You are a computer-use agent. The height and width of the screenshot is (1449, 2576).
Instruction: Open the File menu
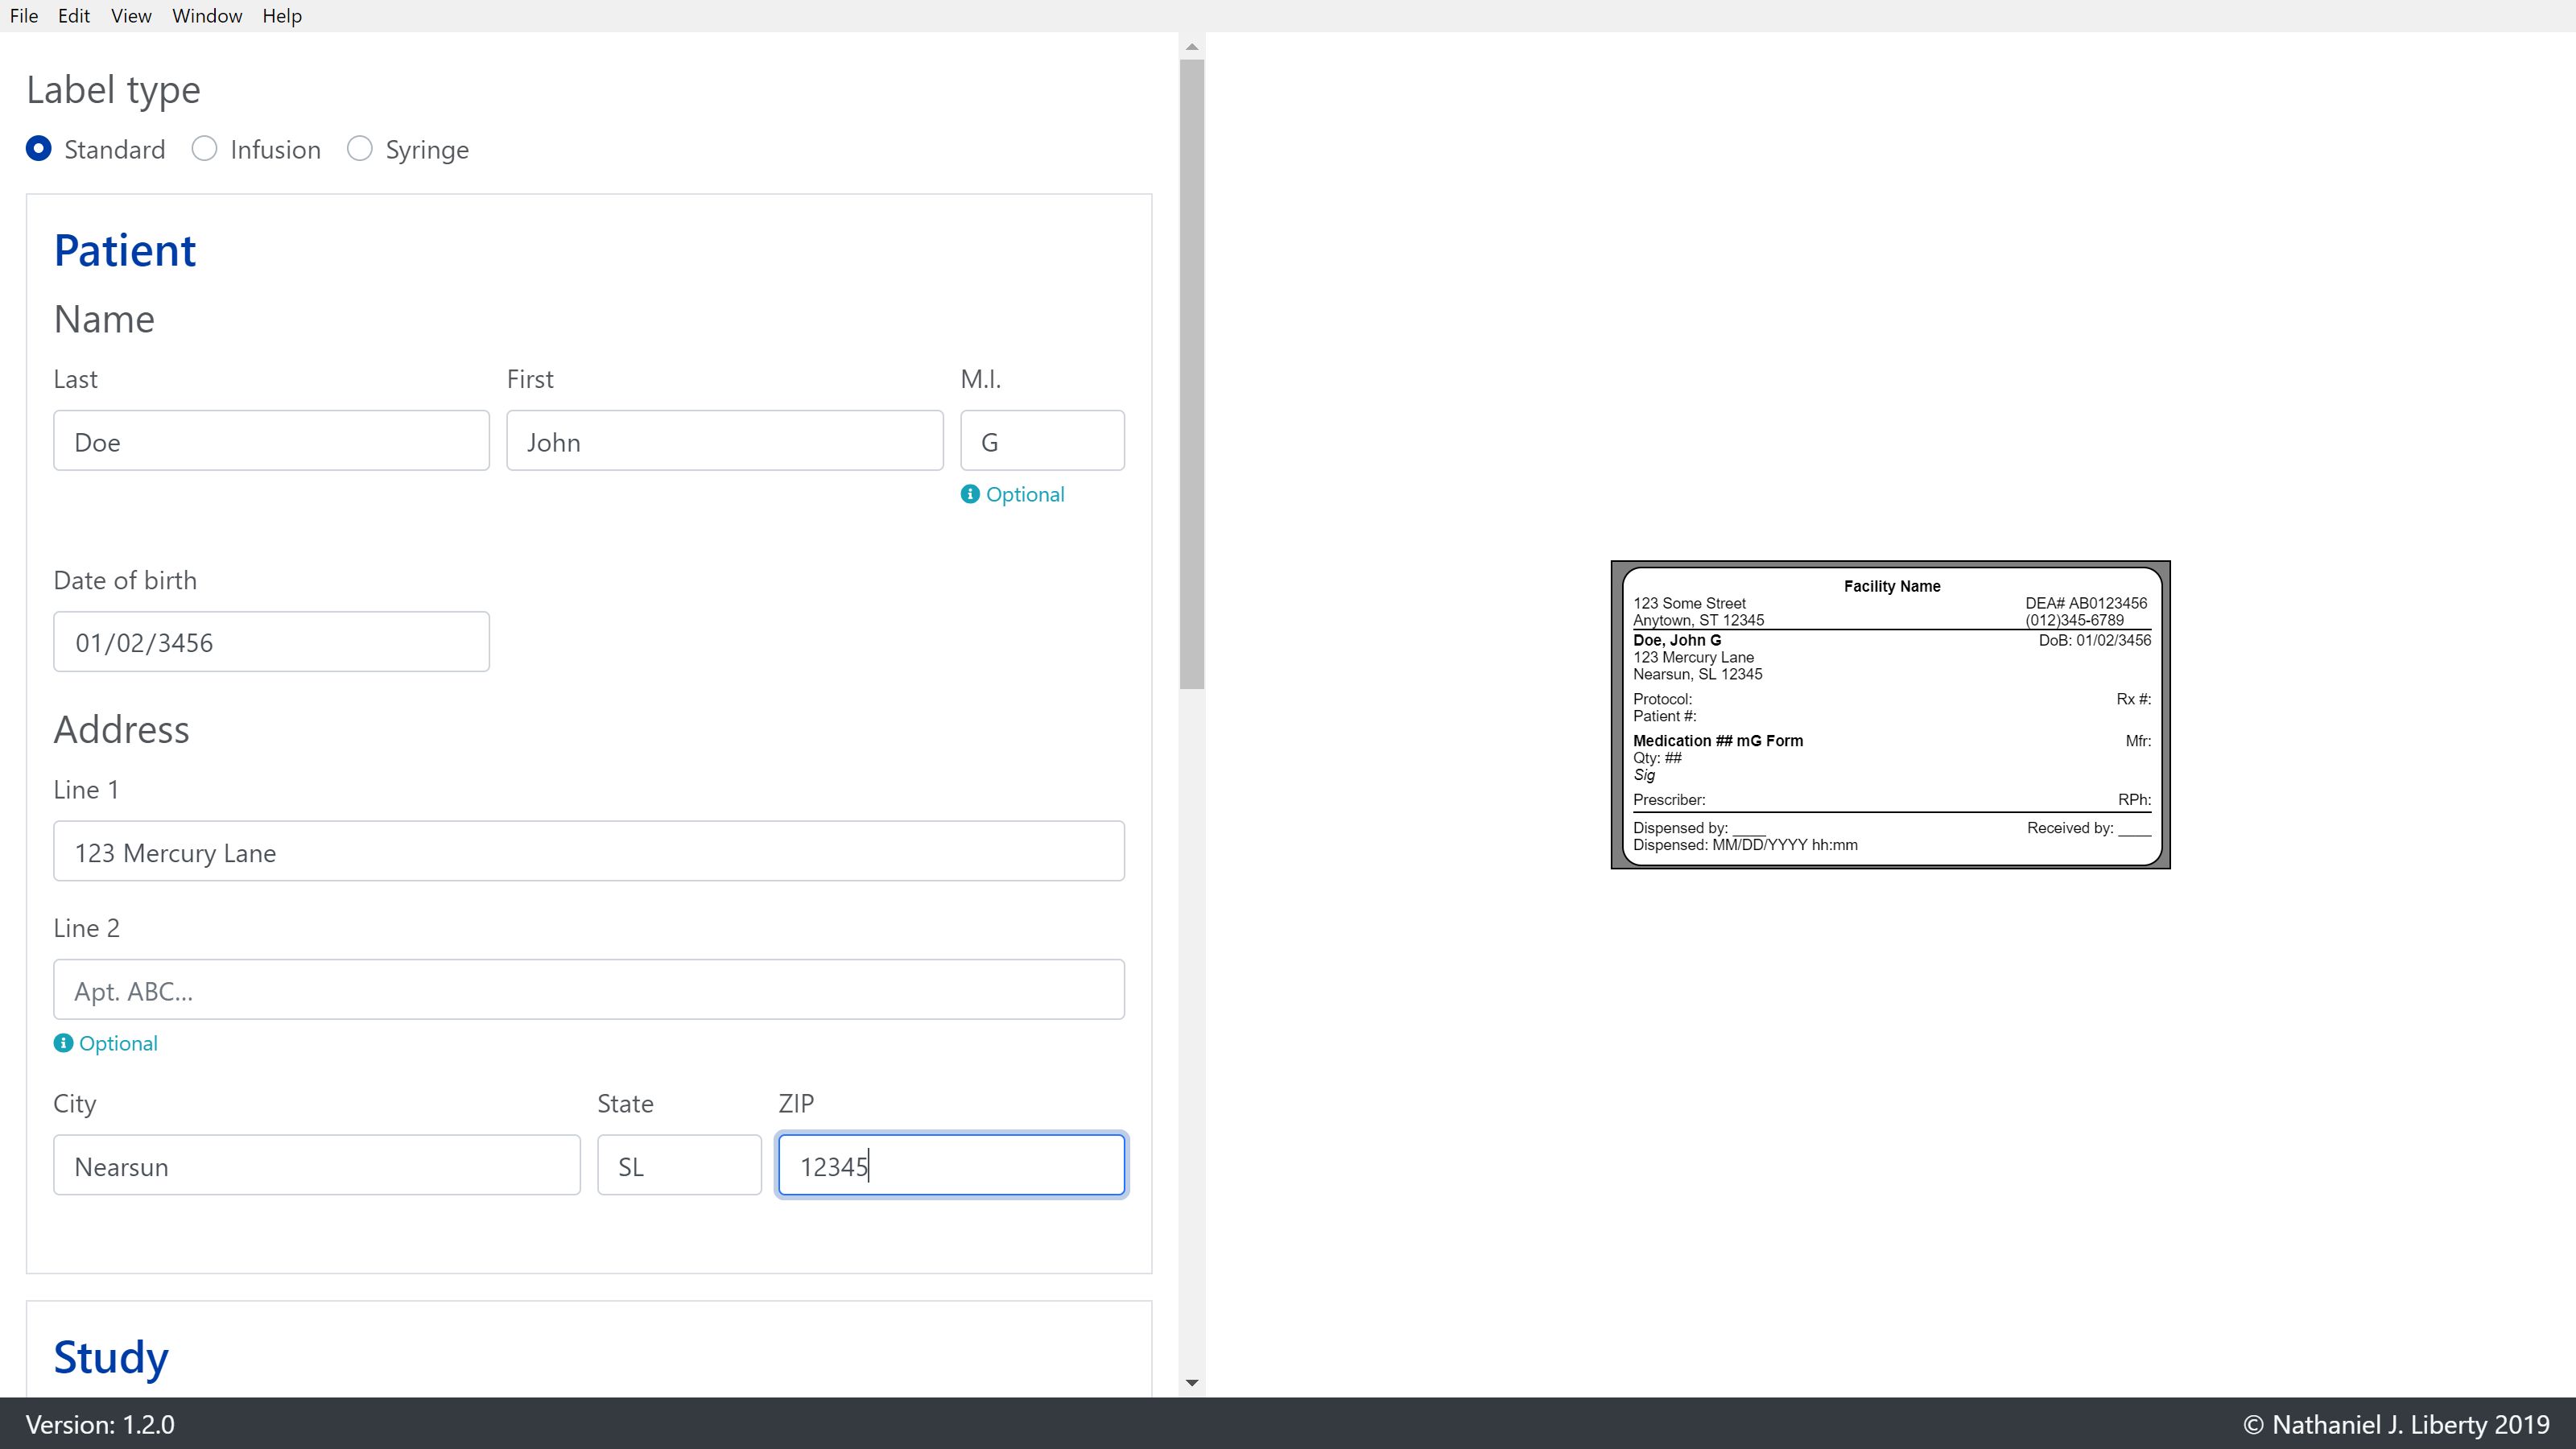pyautogui.click(x=24, y=16)
